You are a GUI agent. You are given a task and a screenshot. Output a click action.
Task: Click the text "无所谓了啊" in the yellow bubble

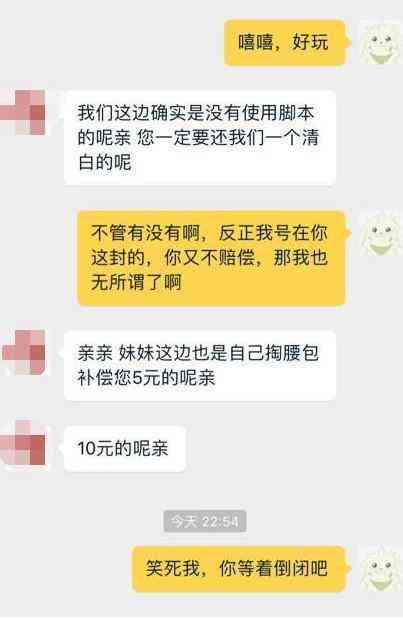(136, 282)
